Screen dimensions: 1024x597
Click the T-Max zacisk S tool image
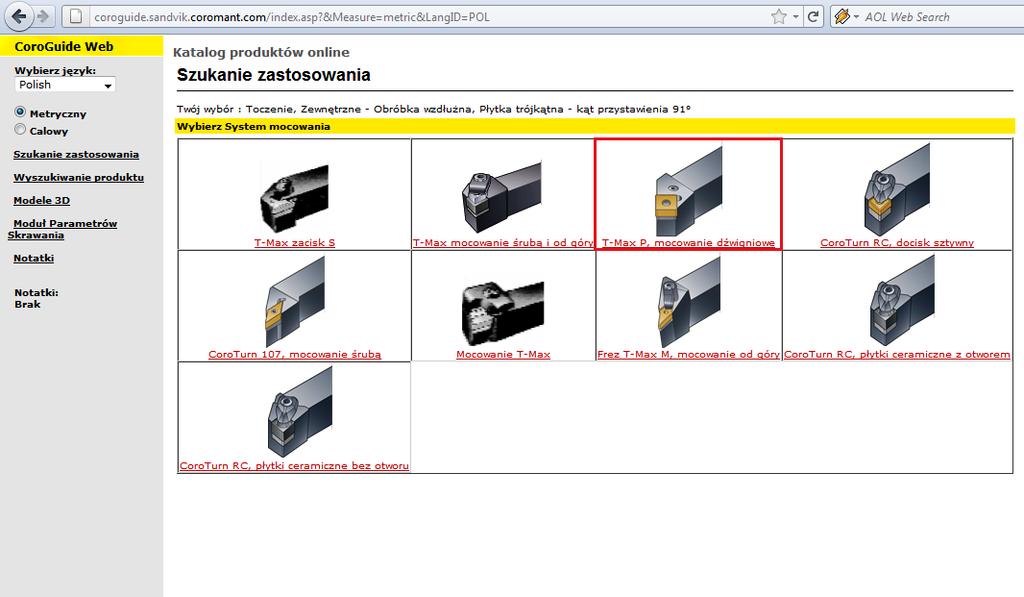coord(294,198)
